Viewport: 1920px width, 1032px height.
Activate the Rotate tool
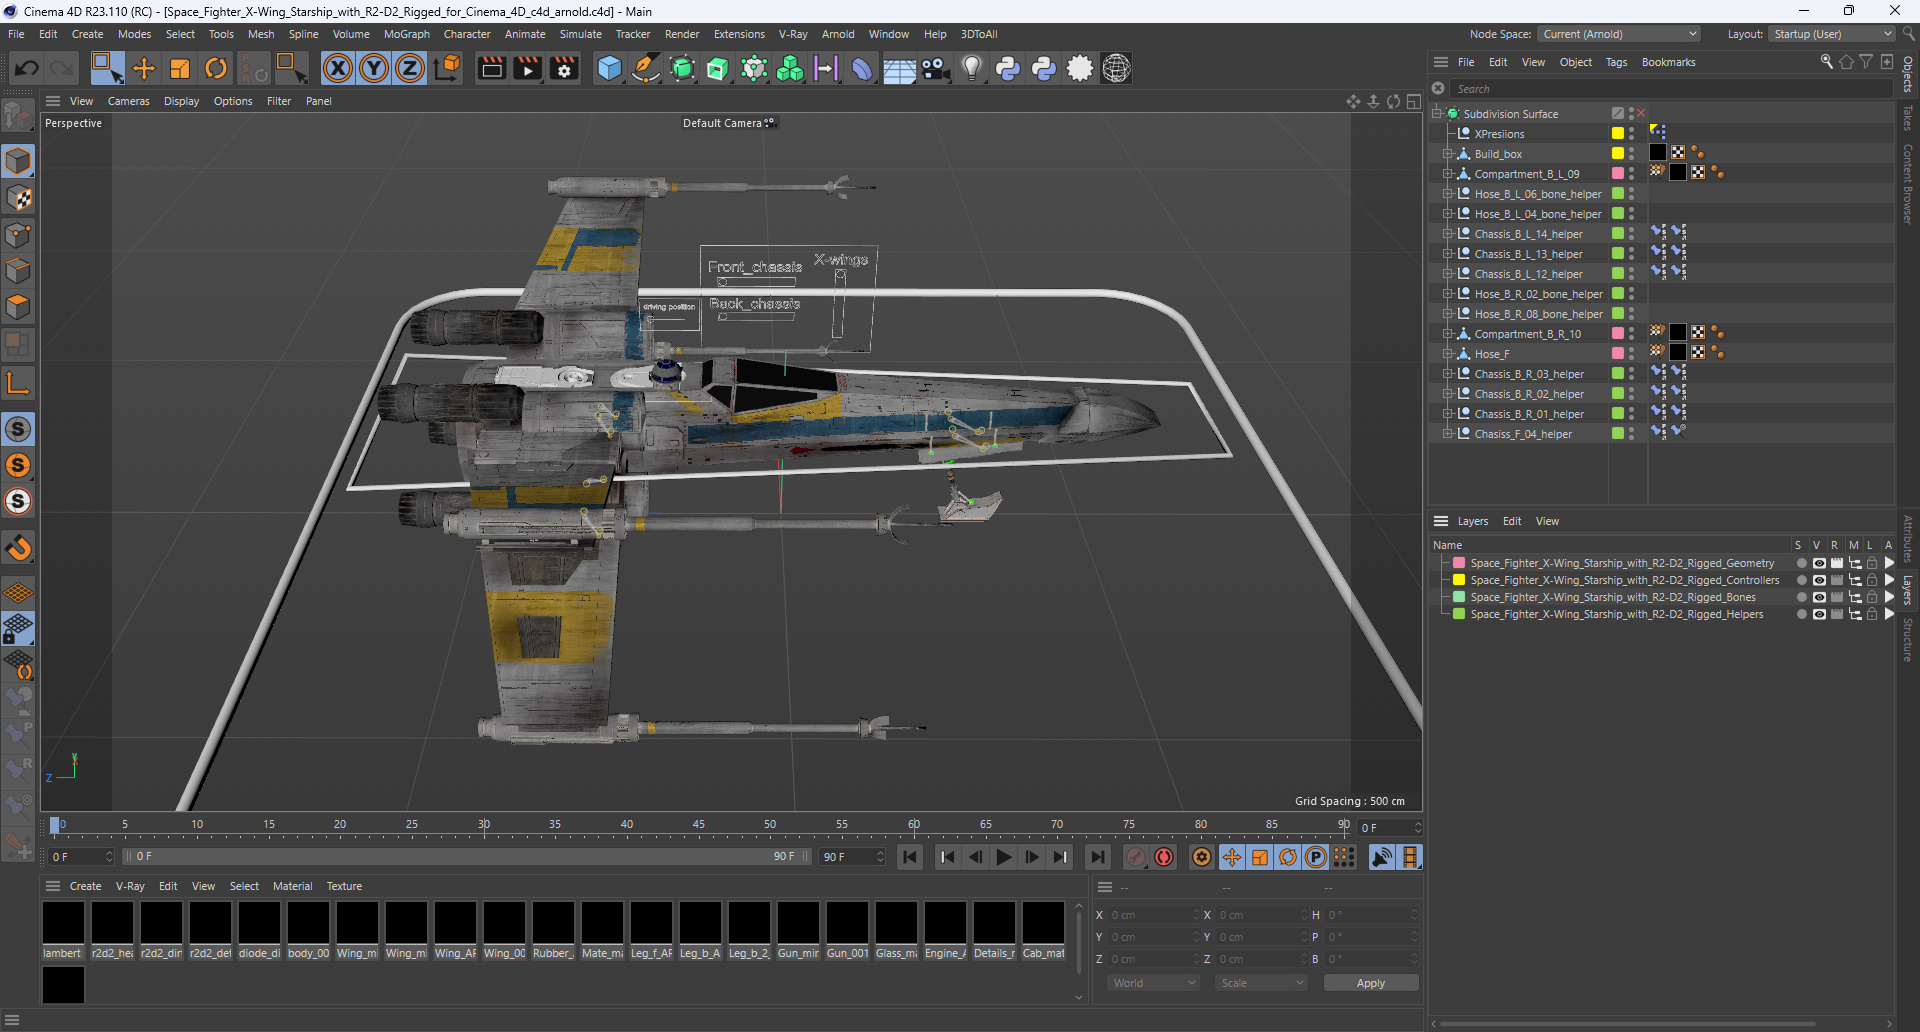click(x=216, y=68)
